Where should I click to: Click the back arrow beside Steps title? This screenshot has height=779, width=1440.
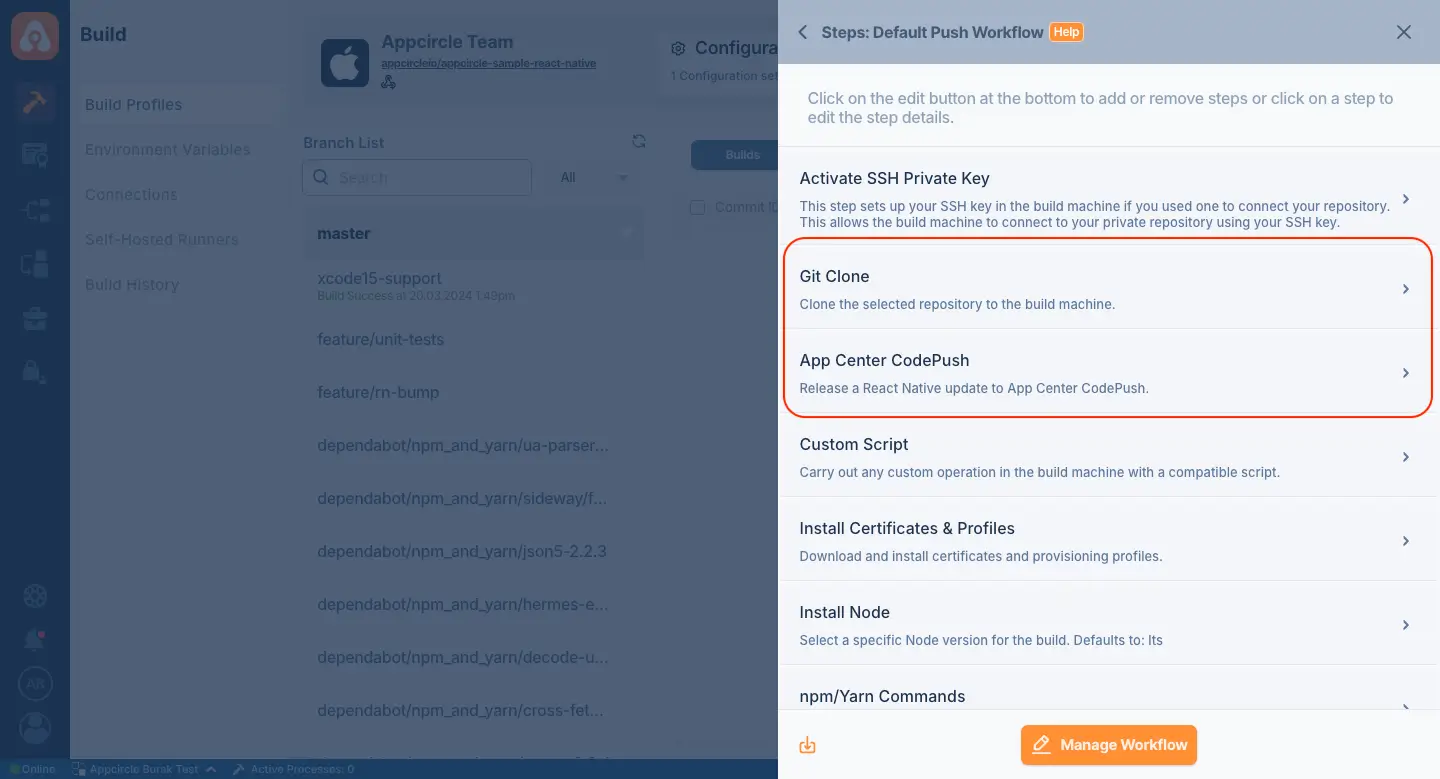coord(802,32)
